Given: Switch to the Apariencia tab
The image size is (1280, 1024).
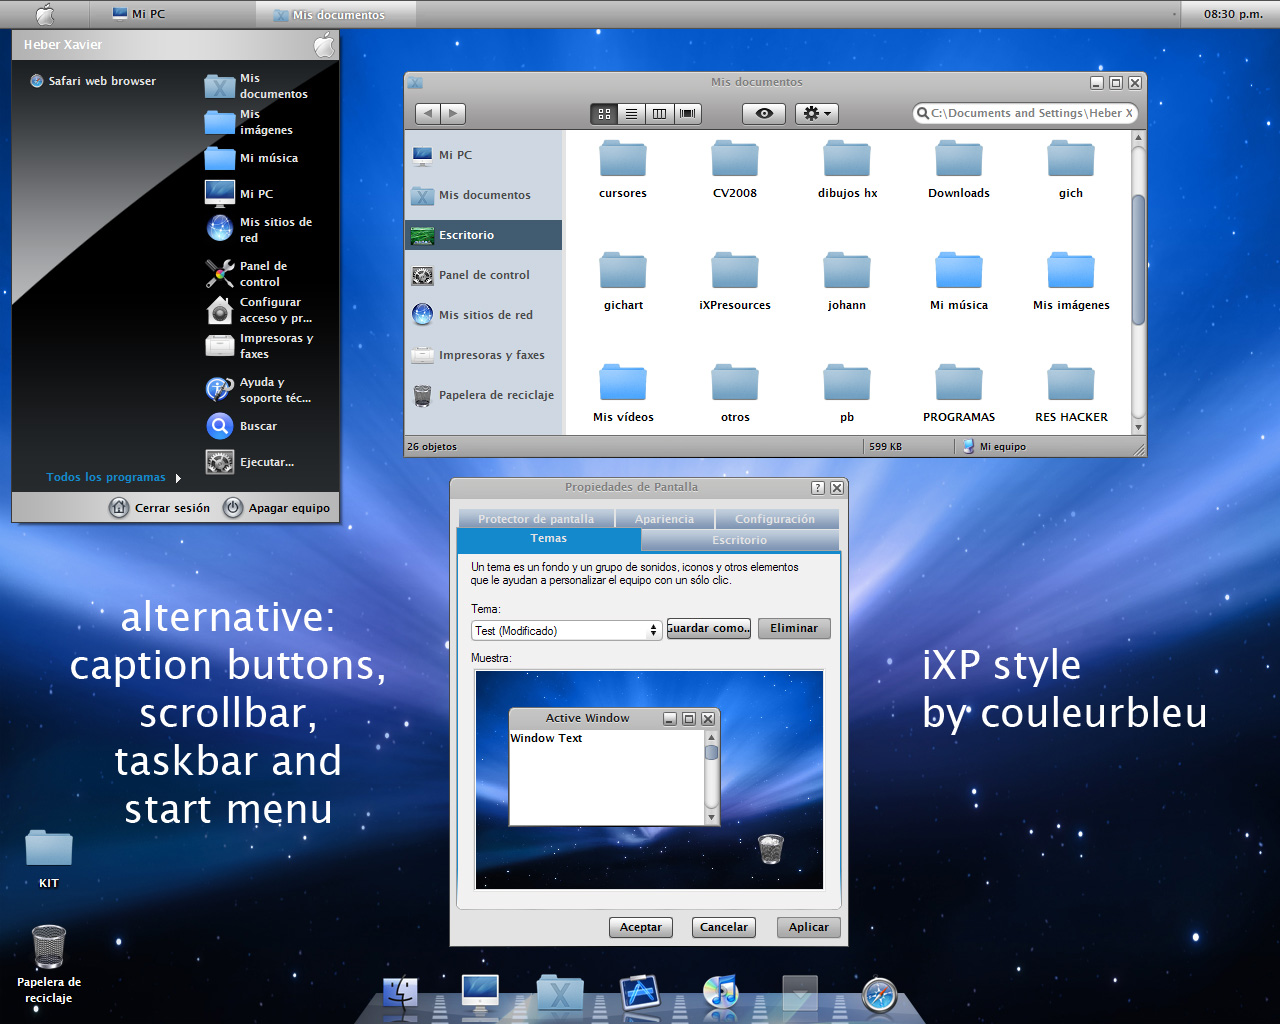Looking at the screenshot, I should pyautogui.click(x=664, y=518).
